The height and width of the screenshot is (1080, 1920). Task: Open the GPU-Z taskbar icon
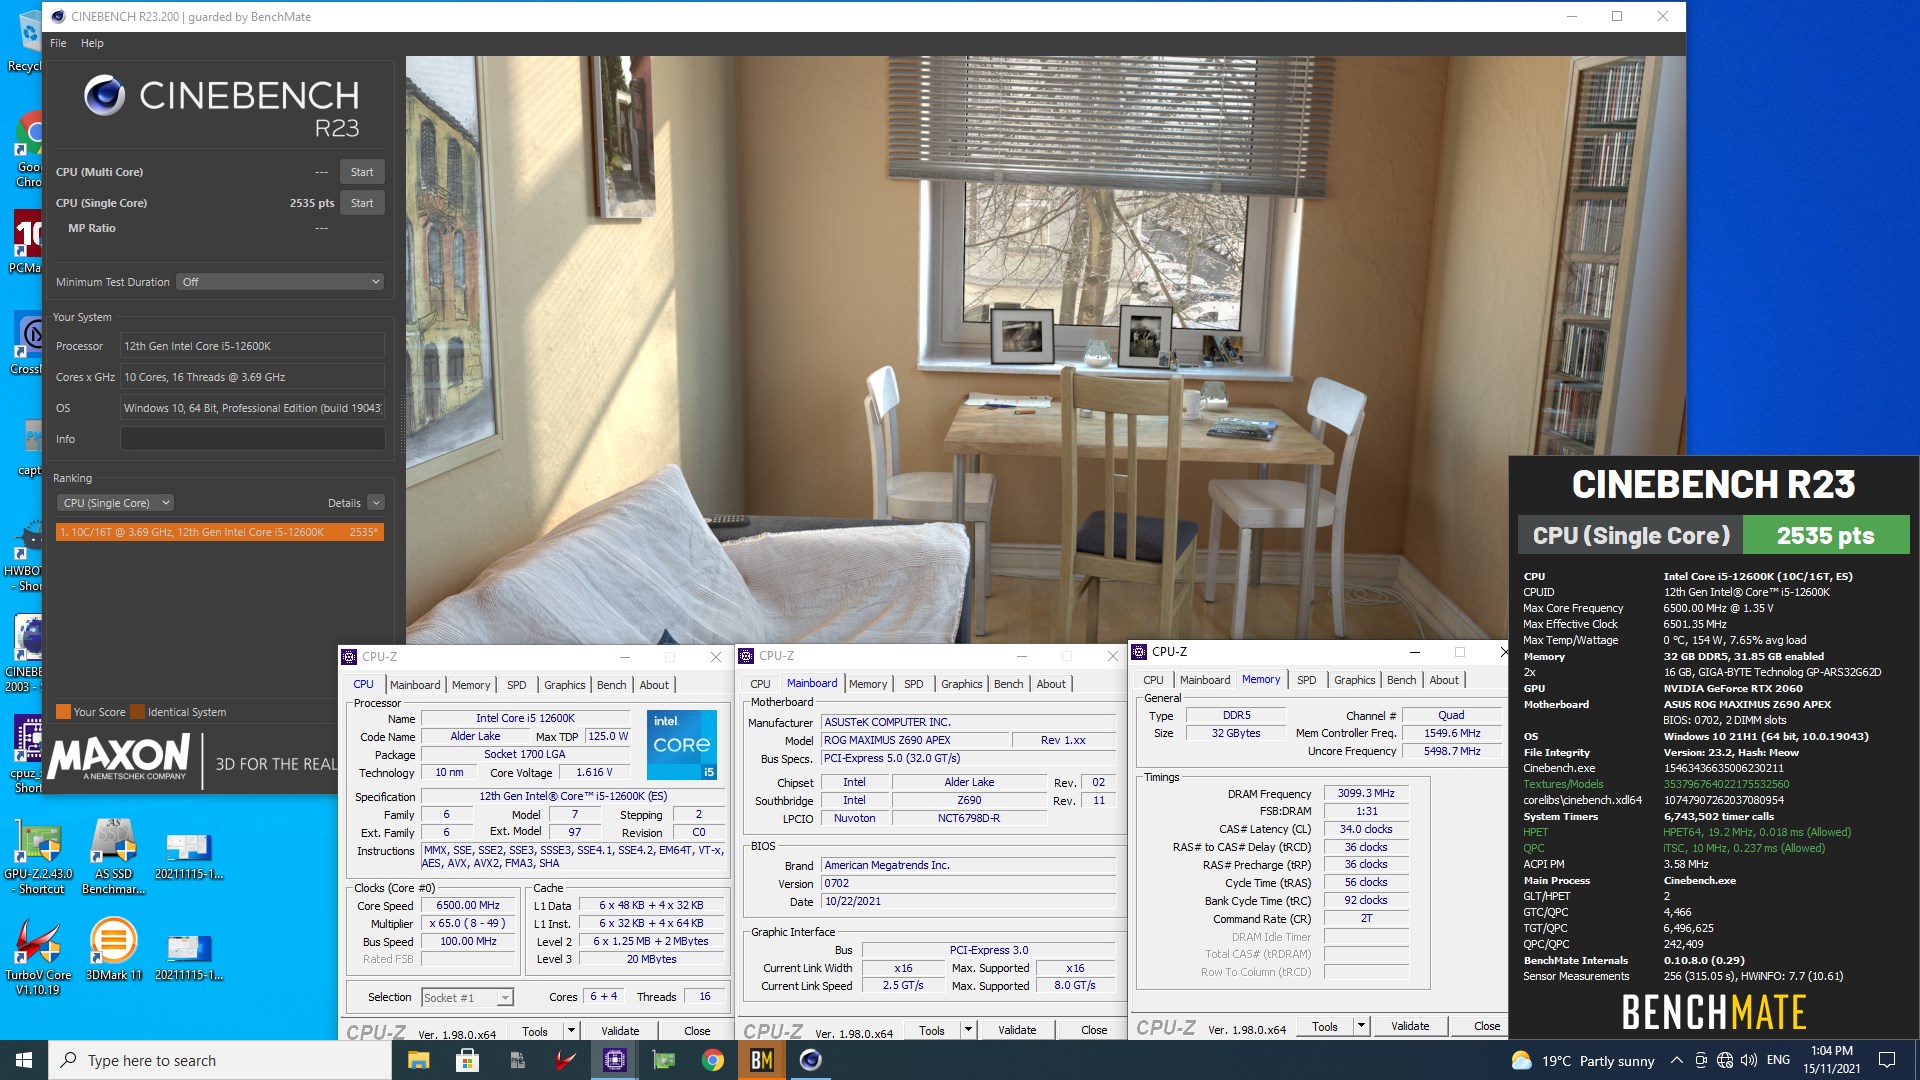point(664,1060)
